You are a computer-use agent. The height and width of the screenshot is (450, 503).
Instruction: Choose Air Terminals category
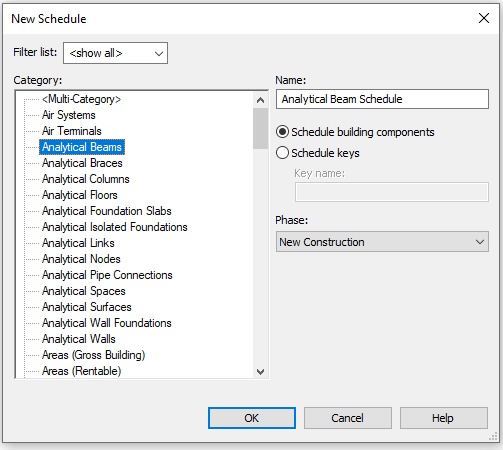pos(72,131)
